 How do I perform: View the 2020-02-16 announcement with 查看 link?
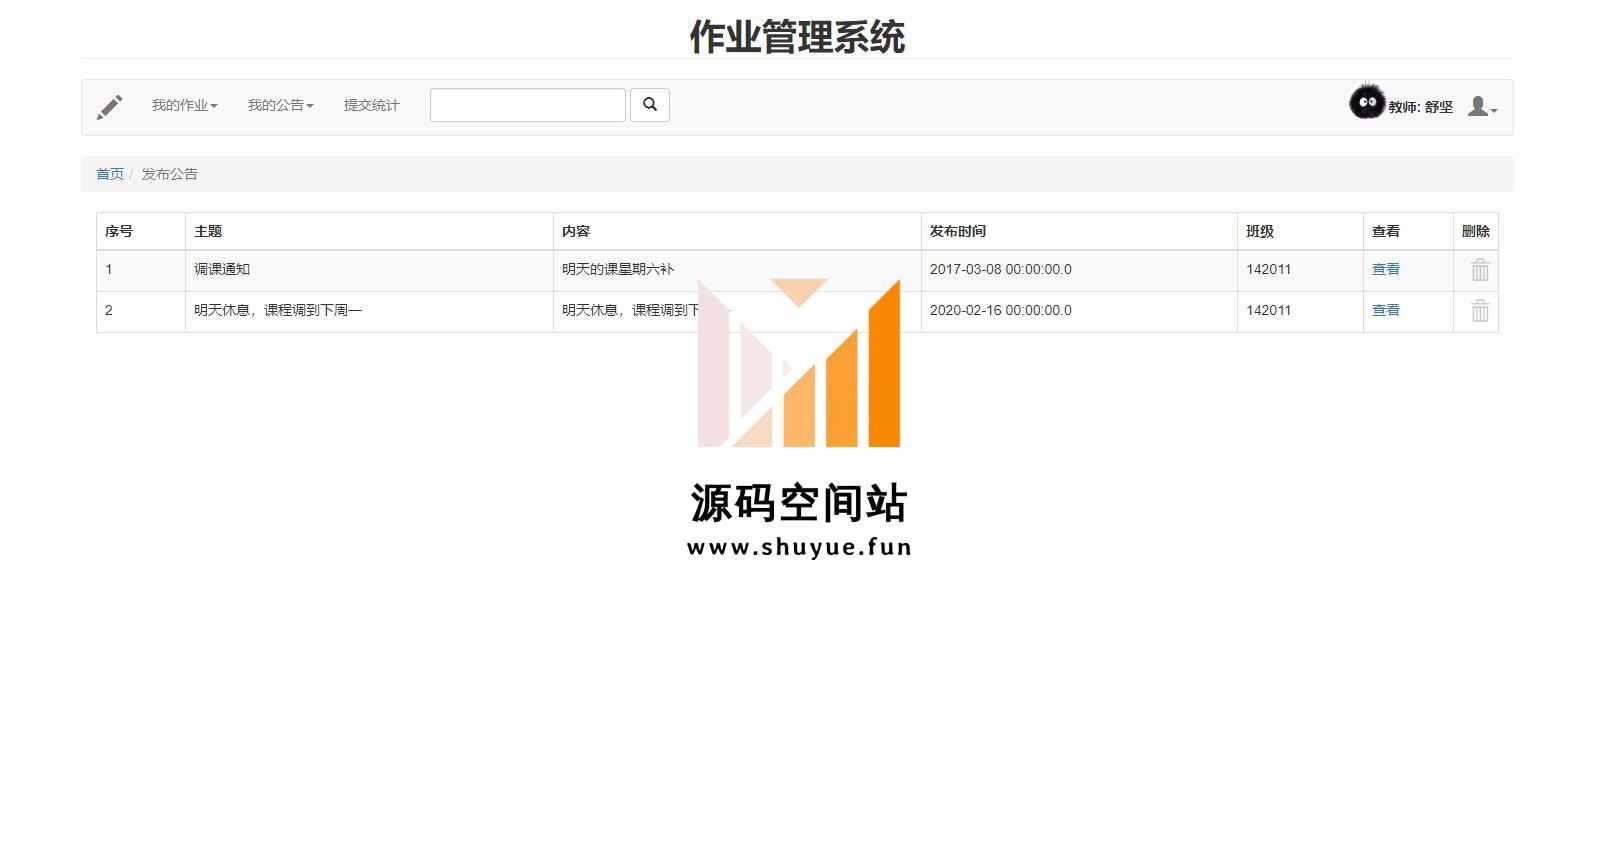(1385, 310)
